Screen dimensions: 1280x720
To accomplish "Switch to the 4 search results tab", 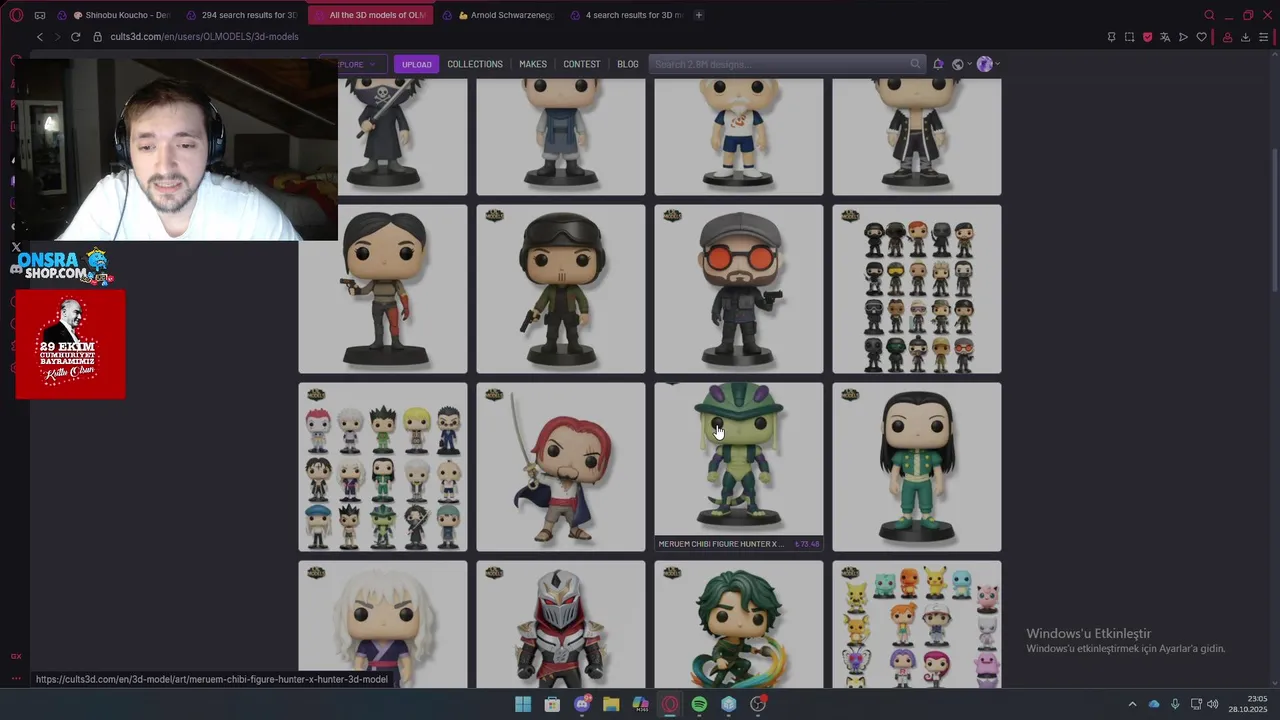I will [x=626, y=15].
